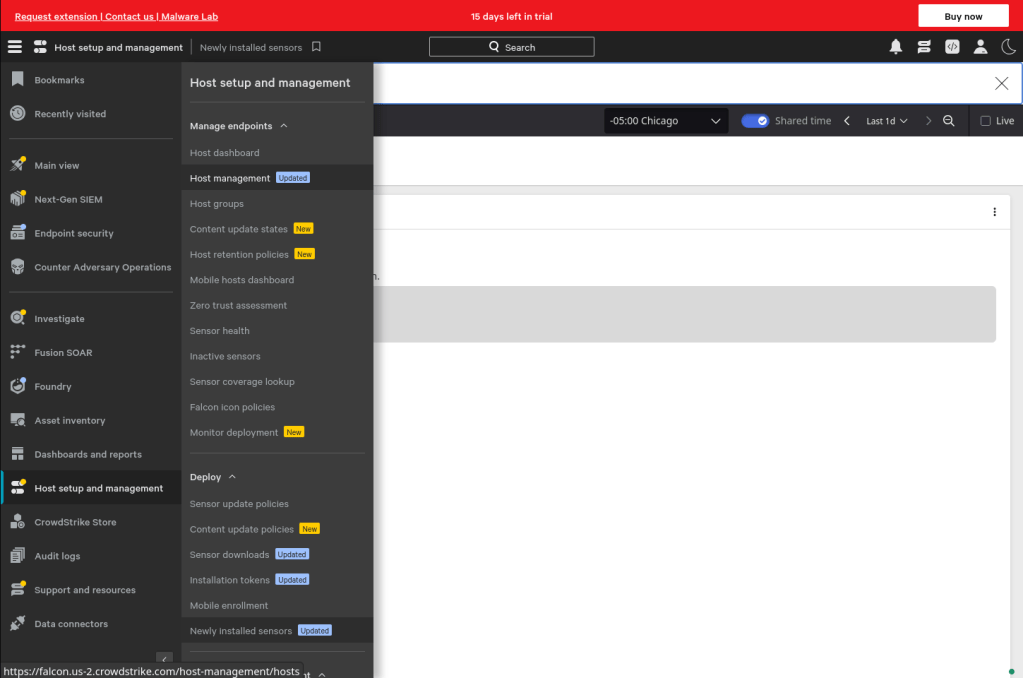Image resolution: width=1023 pixels, height=678 pixels.
Task: Click the zoom out magnifier icon
Action: [x=949, y=121]
